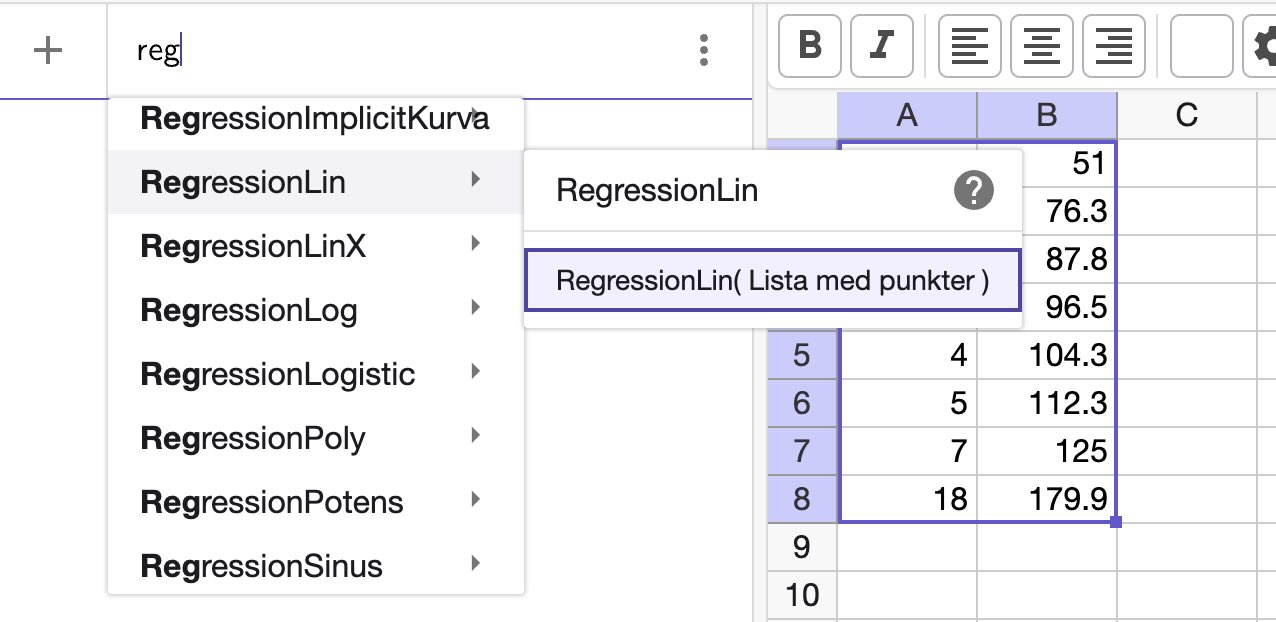The height and width of the screenshot is (622, 1276).
Task: Apply left text alignment
Action: tap(968, 46)
